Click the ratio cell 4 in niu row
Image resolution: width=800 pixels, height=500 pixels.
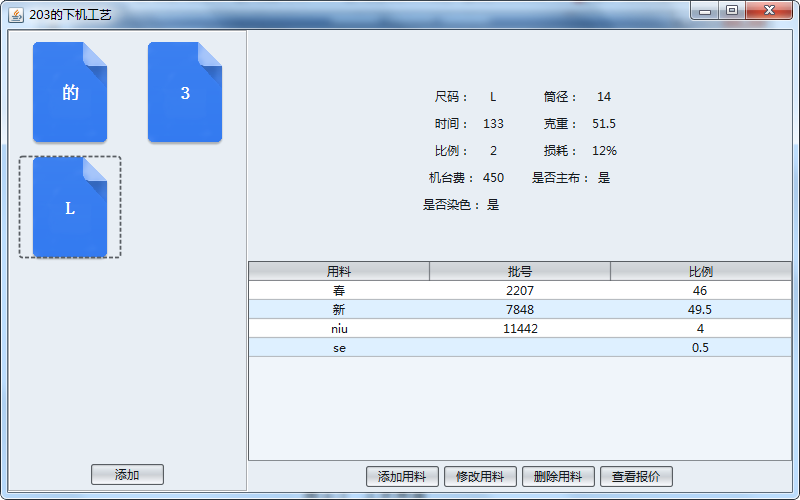tap(701, 329)
